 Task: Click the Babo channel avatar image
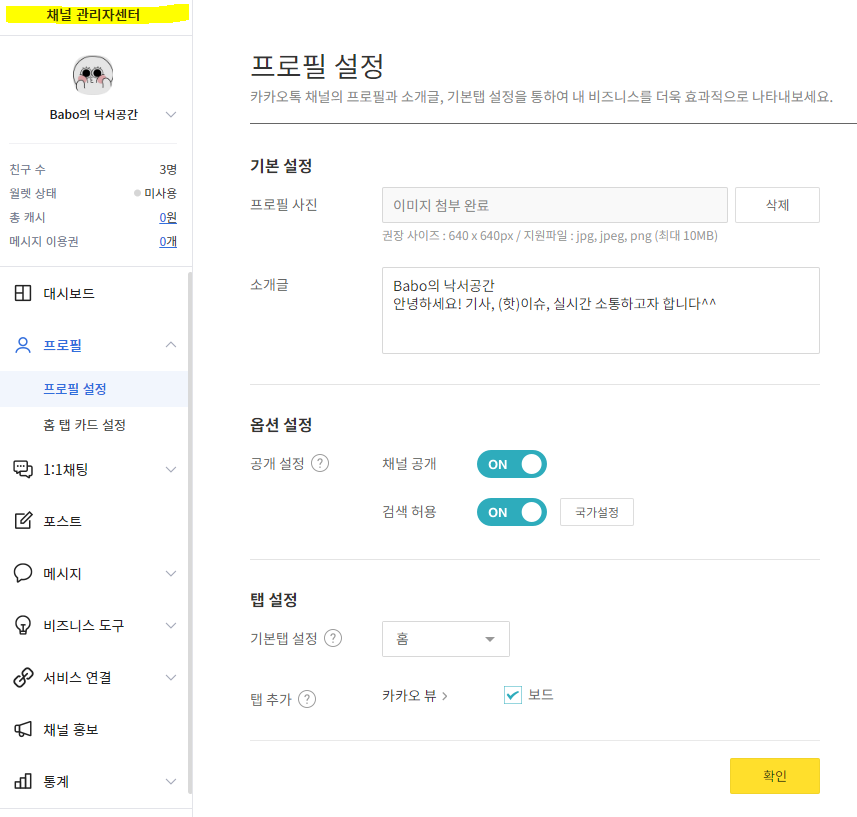[93, 75]
